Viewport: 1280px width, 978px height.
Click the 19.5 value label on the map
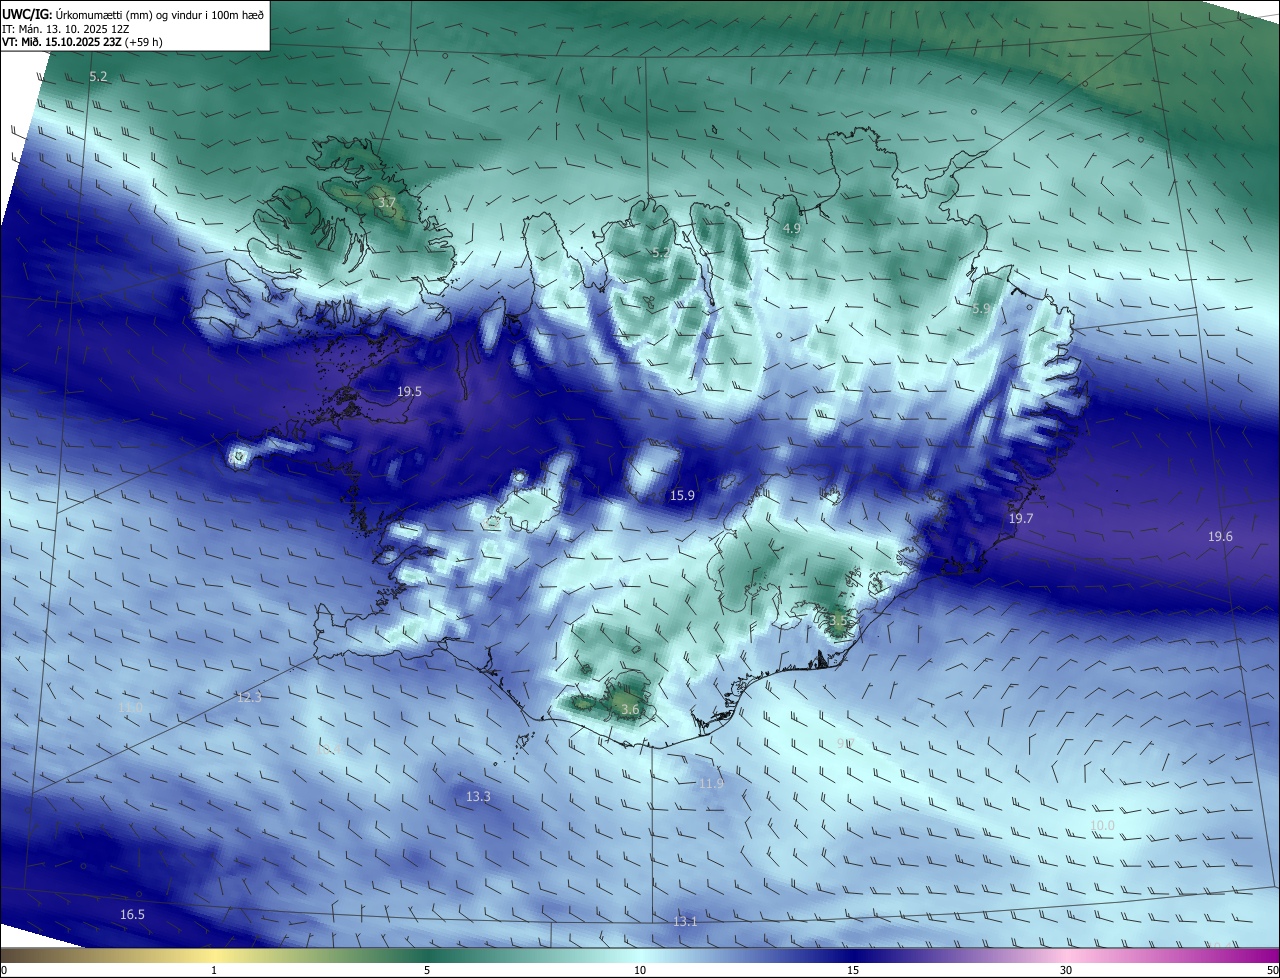409,392
